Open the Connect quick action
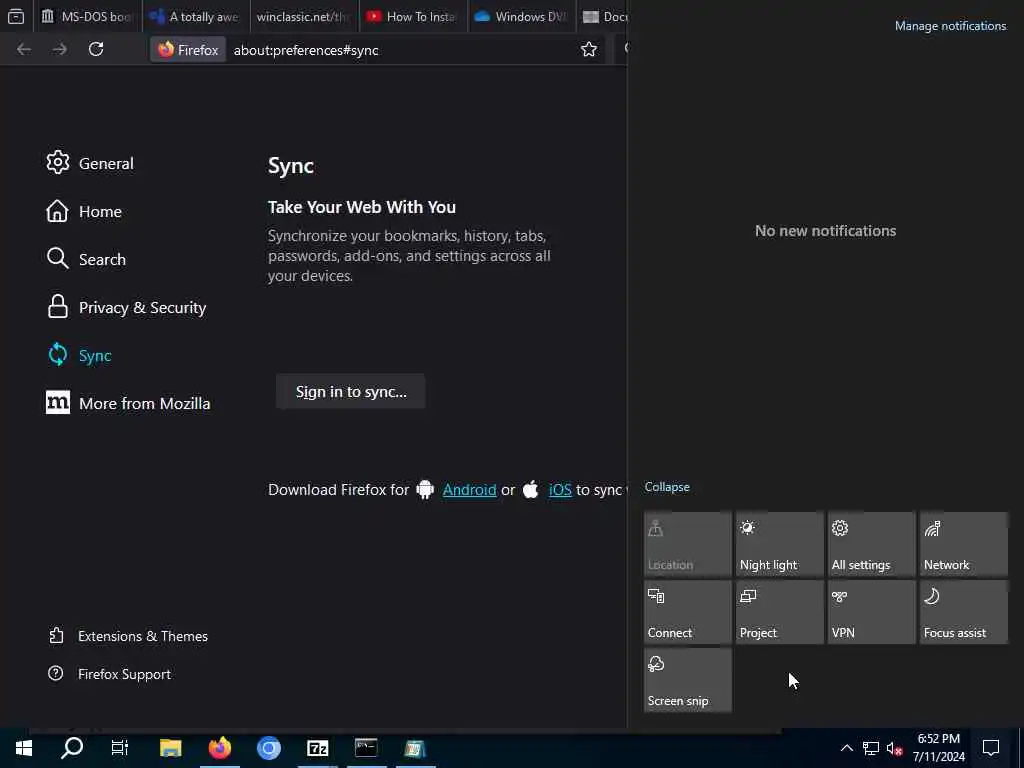The image size is (1024, 768). click(688, 612)
